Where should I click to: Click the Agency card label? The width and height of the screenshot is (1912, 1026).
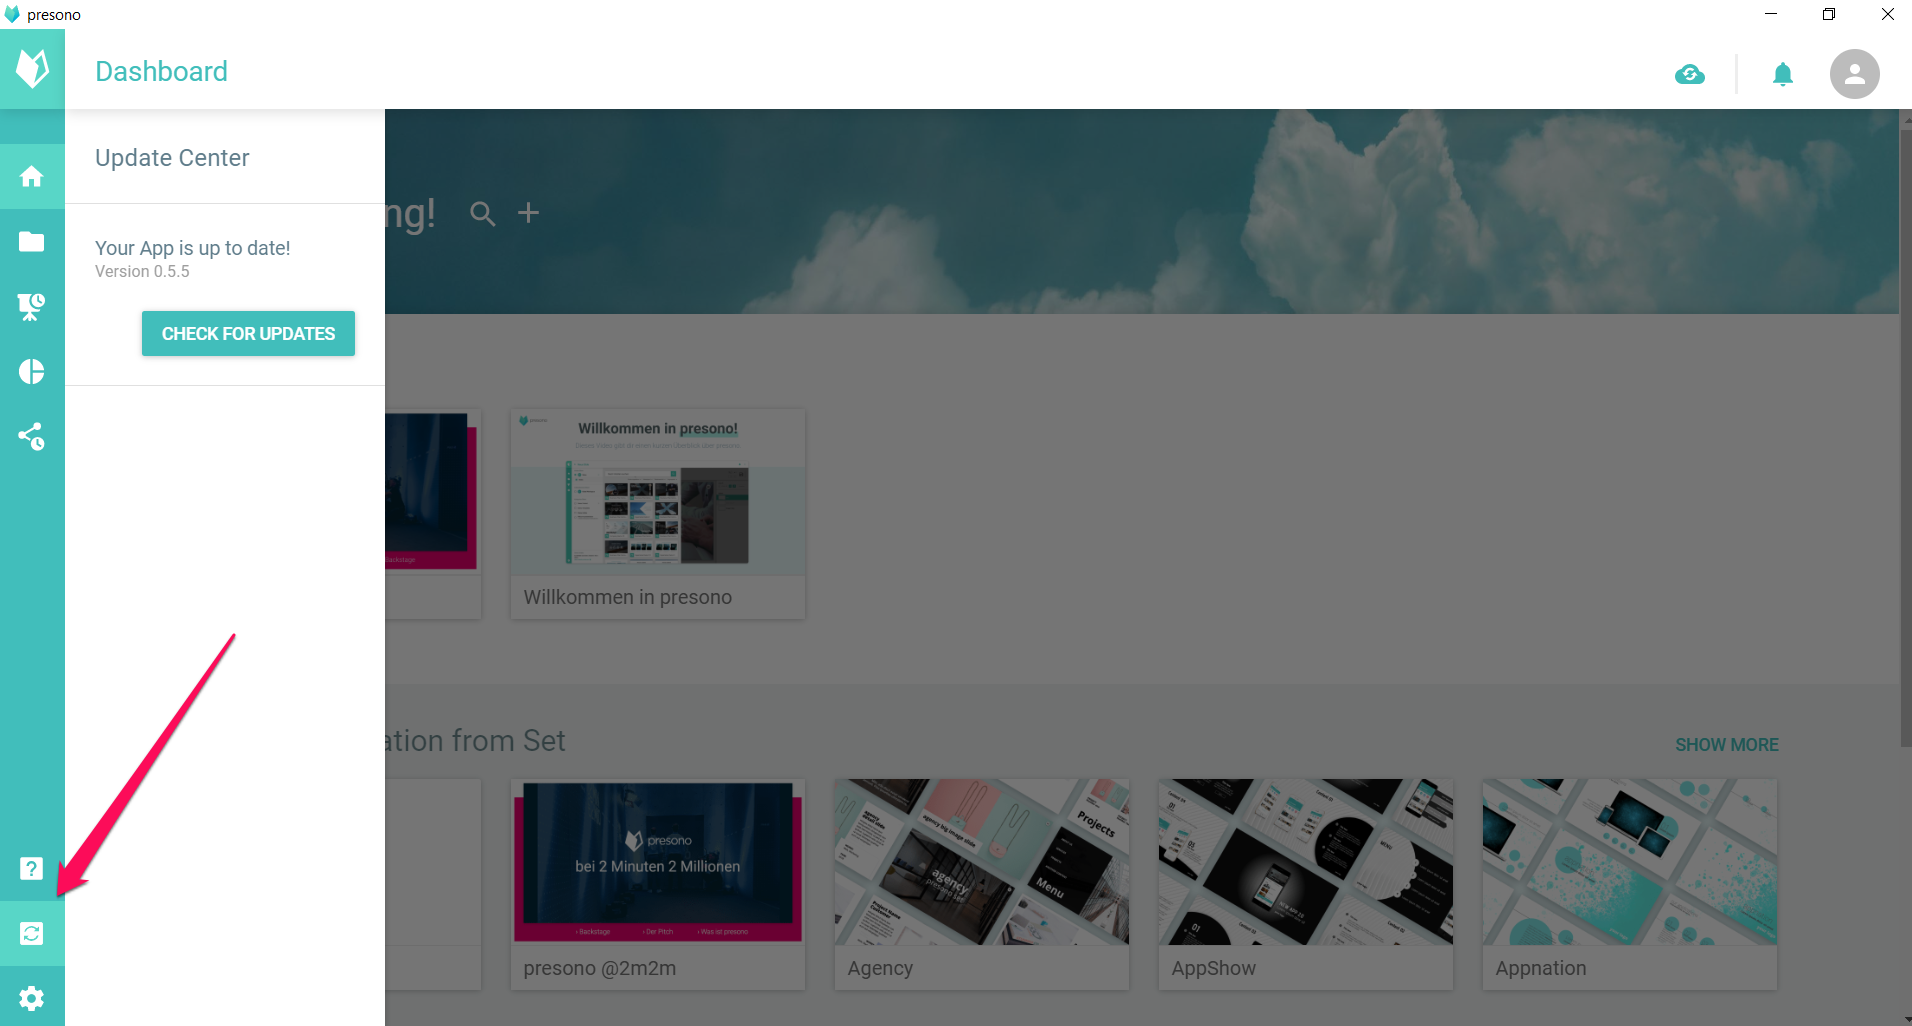880,968
